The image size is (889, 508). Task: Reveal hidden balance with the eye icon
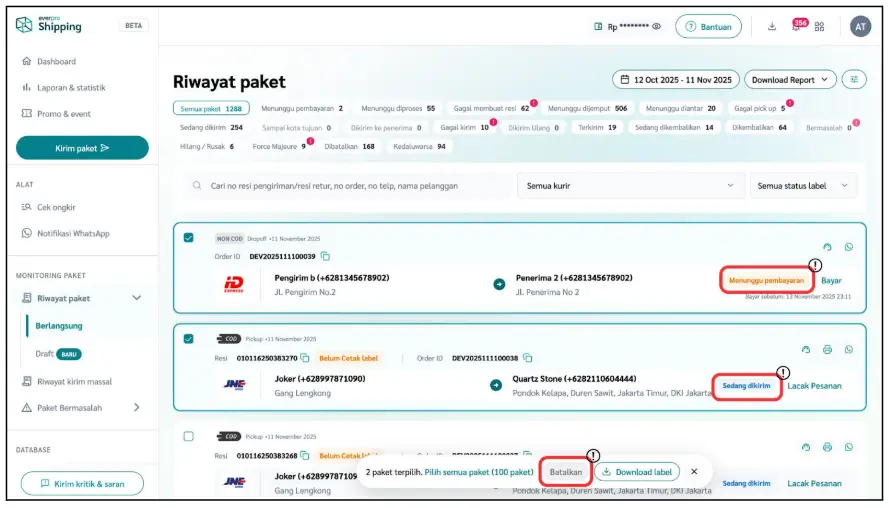[657, 27]
